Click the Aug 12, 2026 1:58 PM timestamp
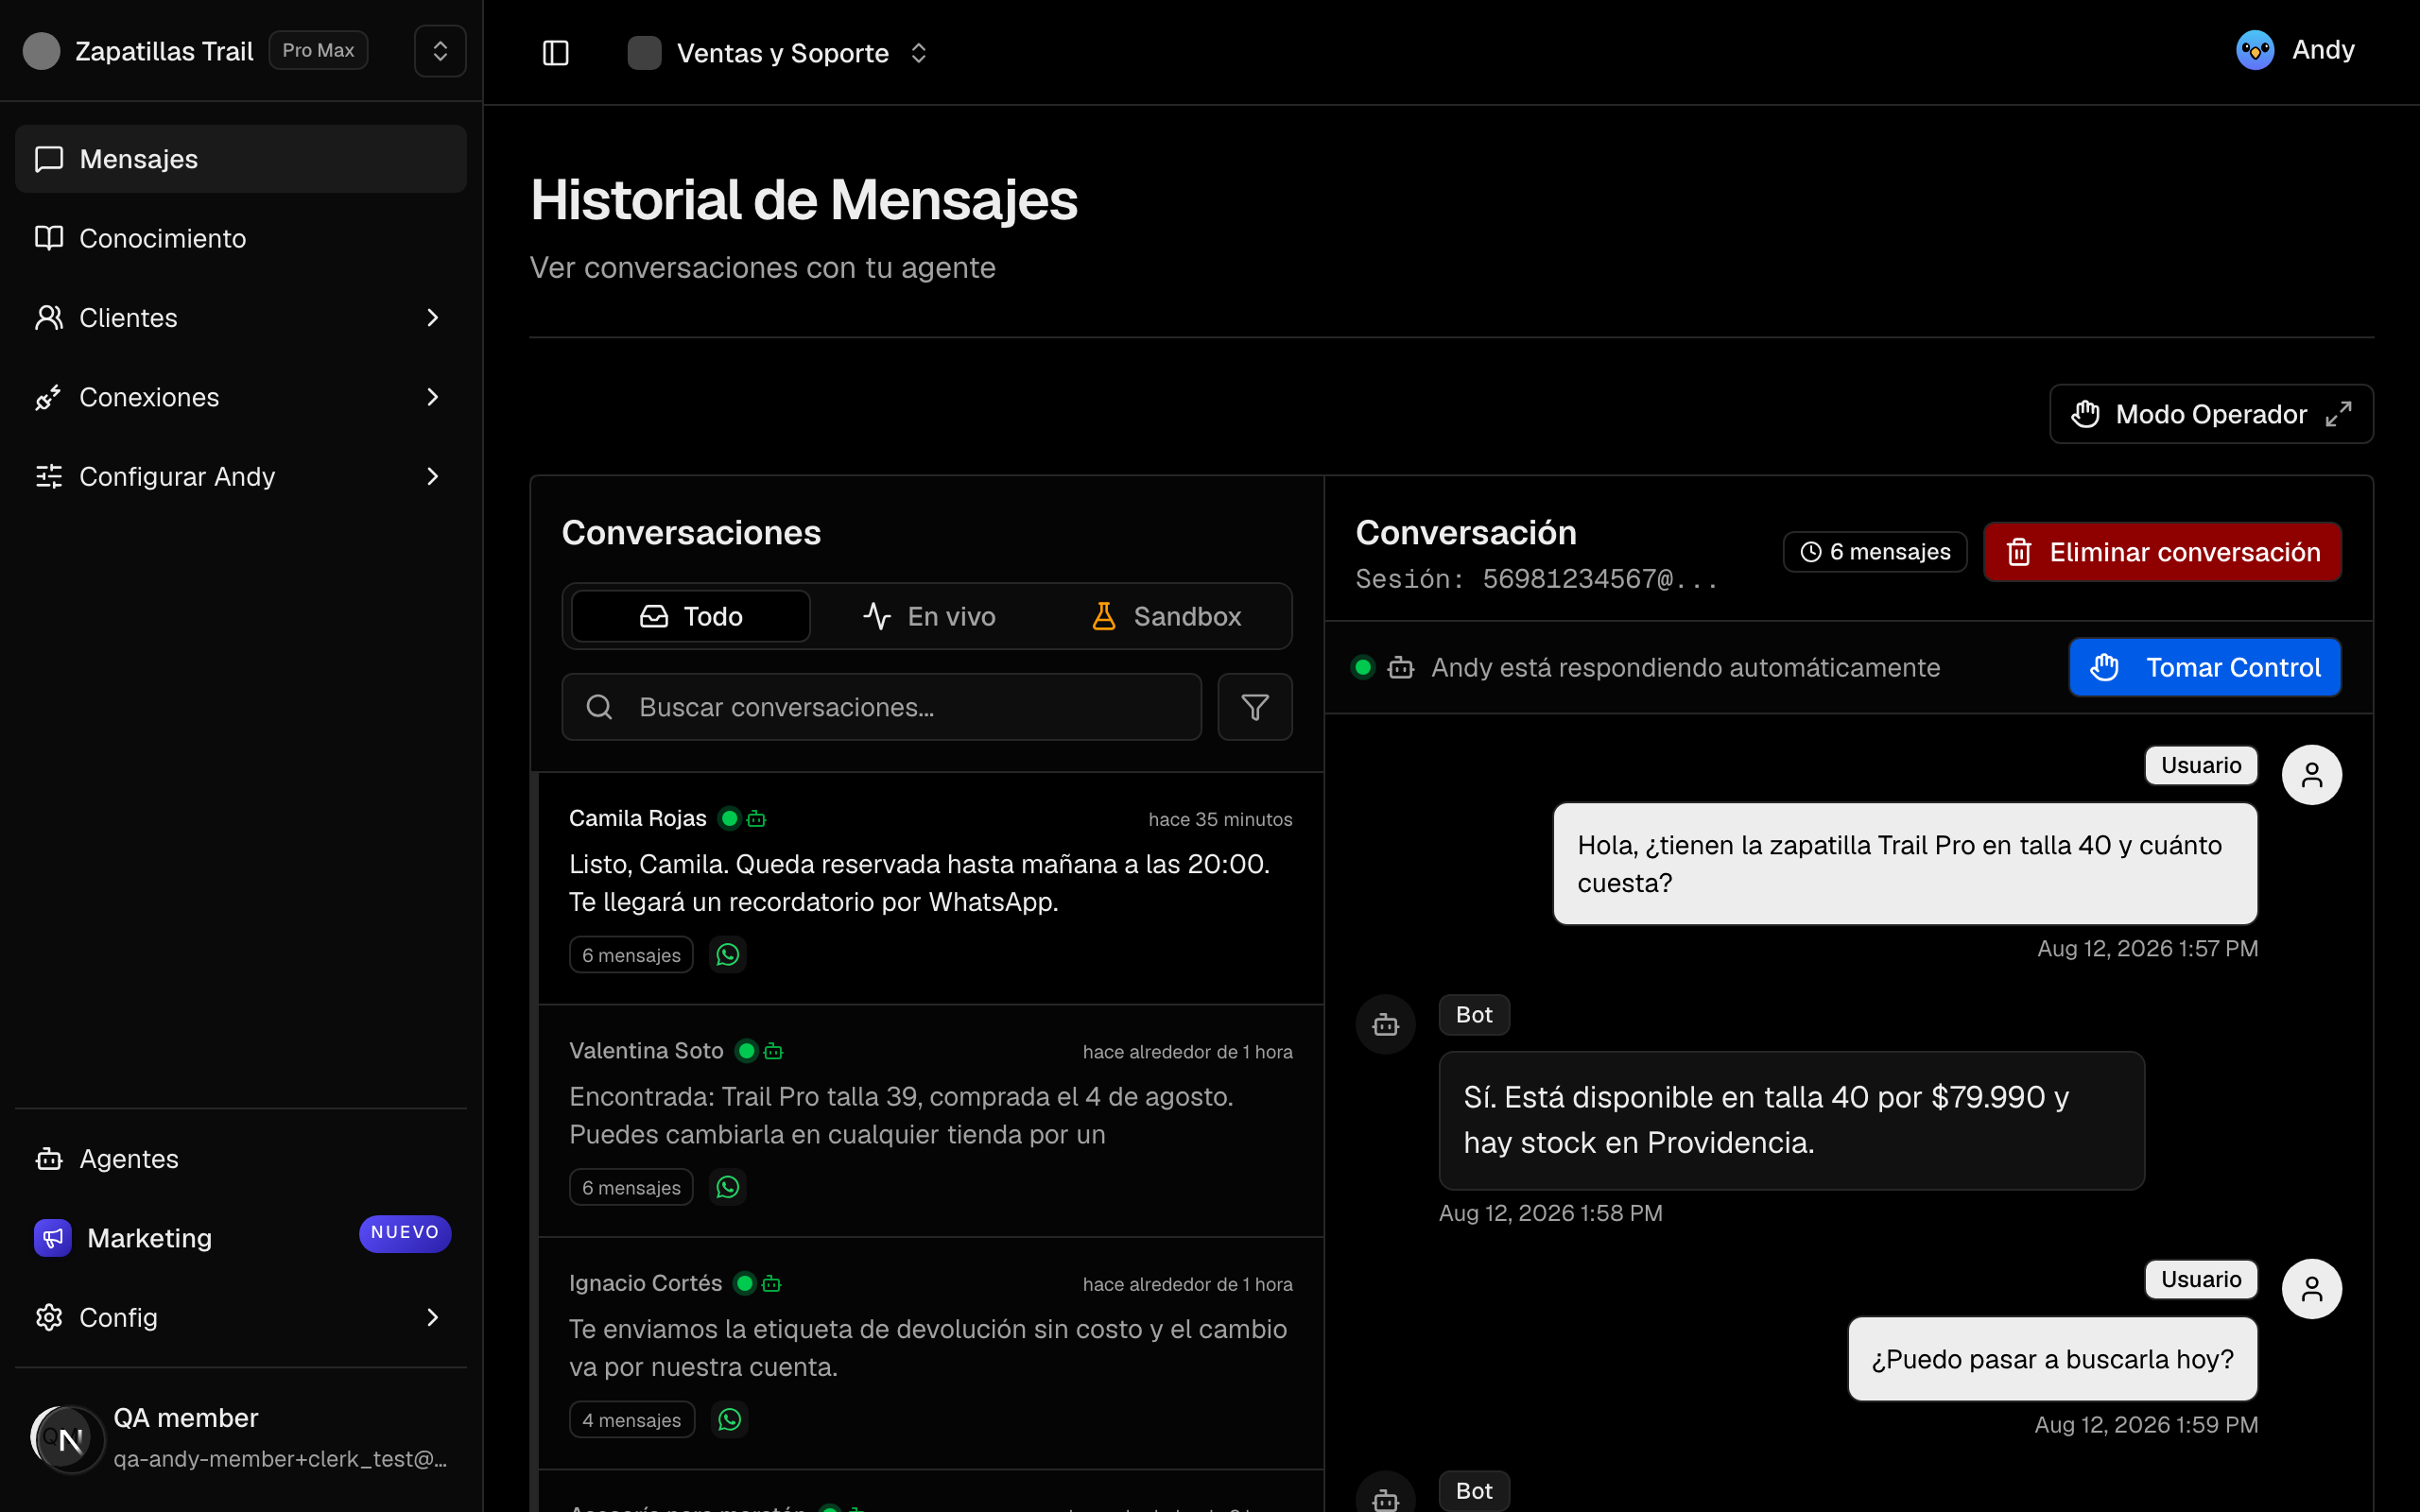Viewport: 2420px width, 1512px height. 1550,1213
